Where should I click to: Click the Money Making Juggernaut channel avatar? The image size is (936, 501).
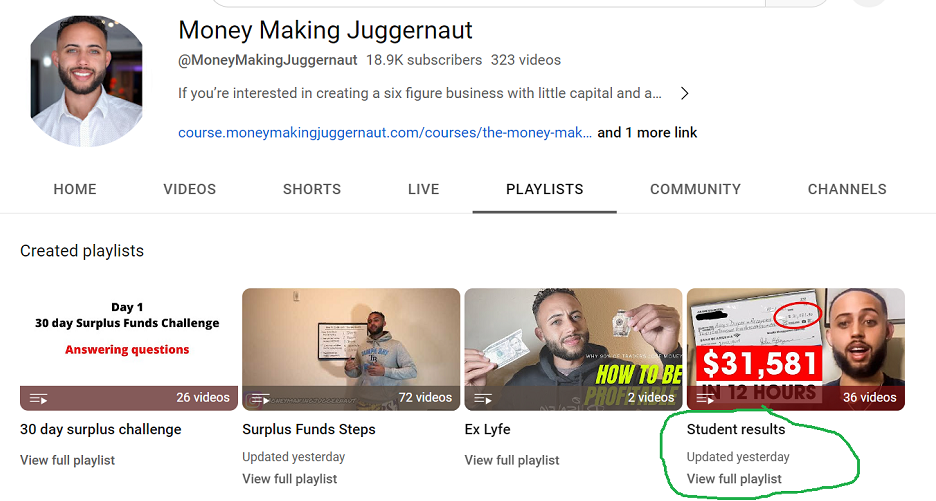point(86,81)
